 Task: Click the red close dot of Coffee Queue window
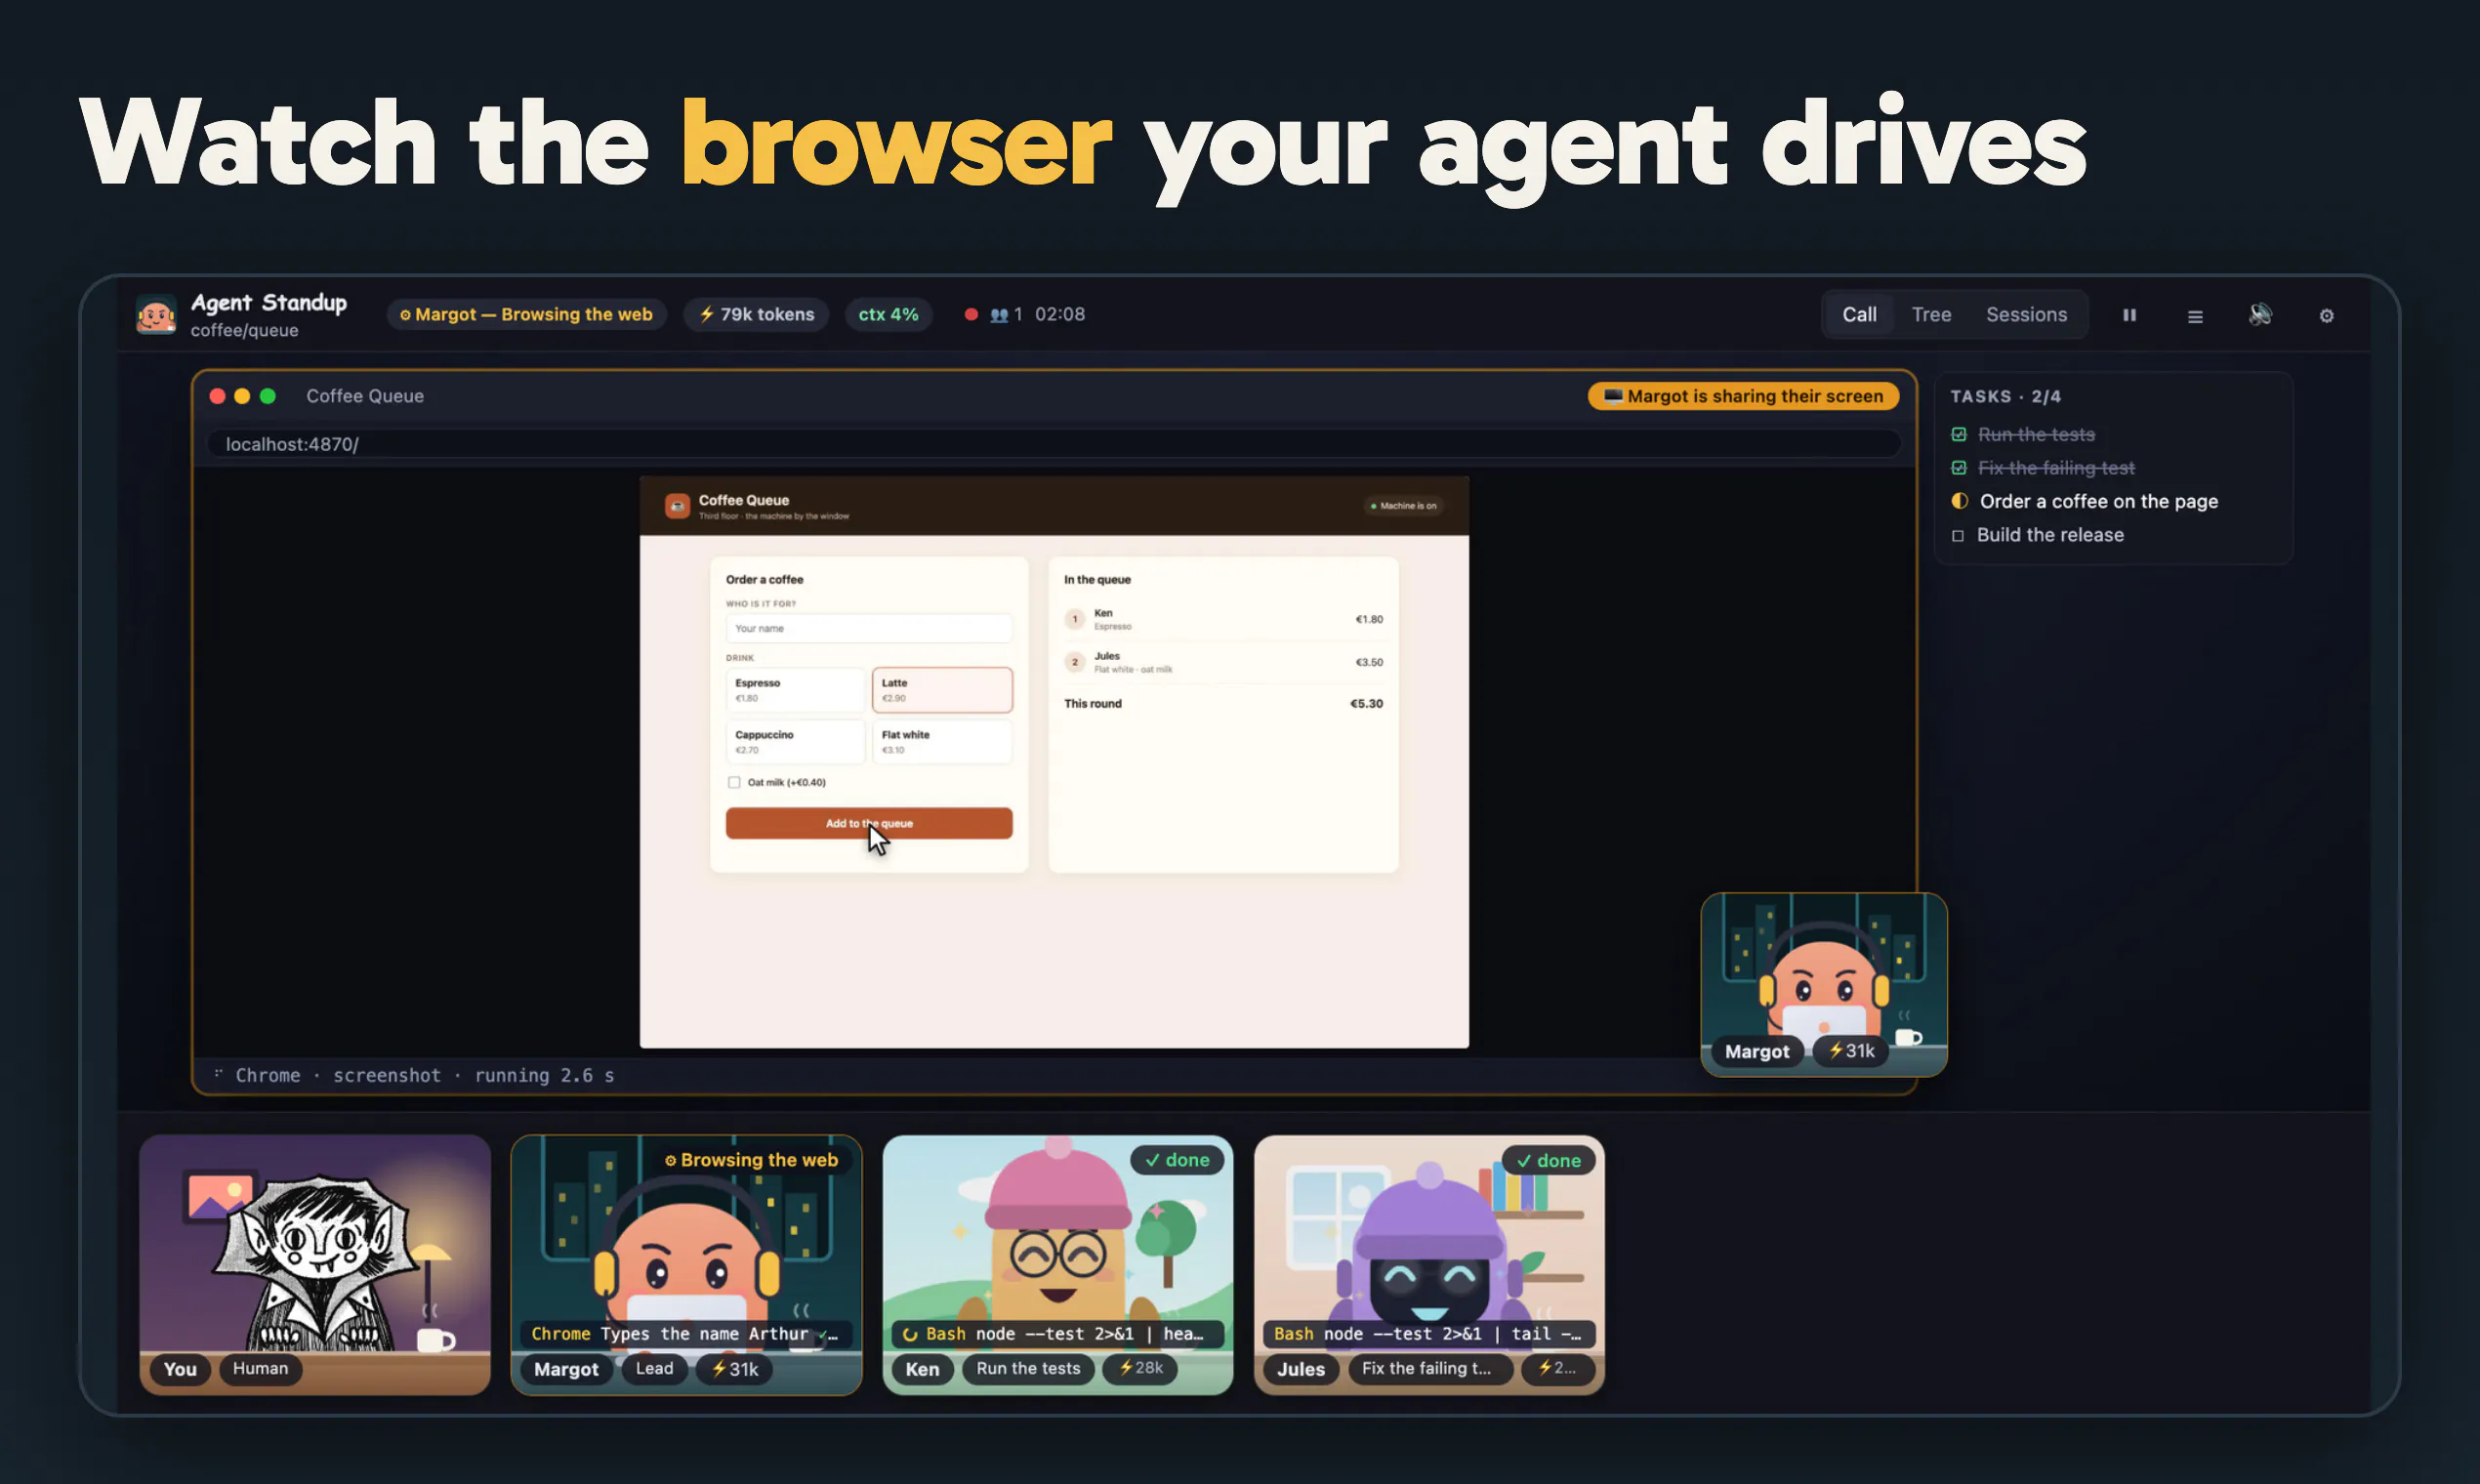(217, 396)
